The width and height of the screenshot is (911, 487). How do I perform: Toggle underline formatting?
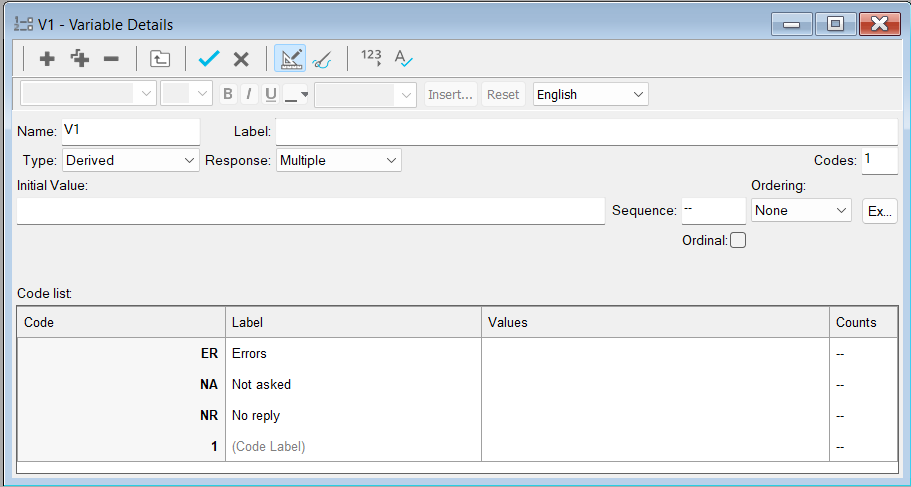270,94
